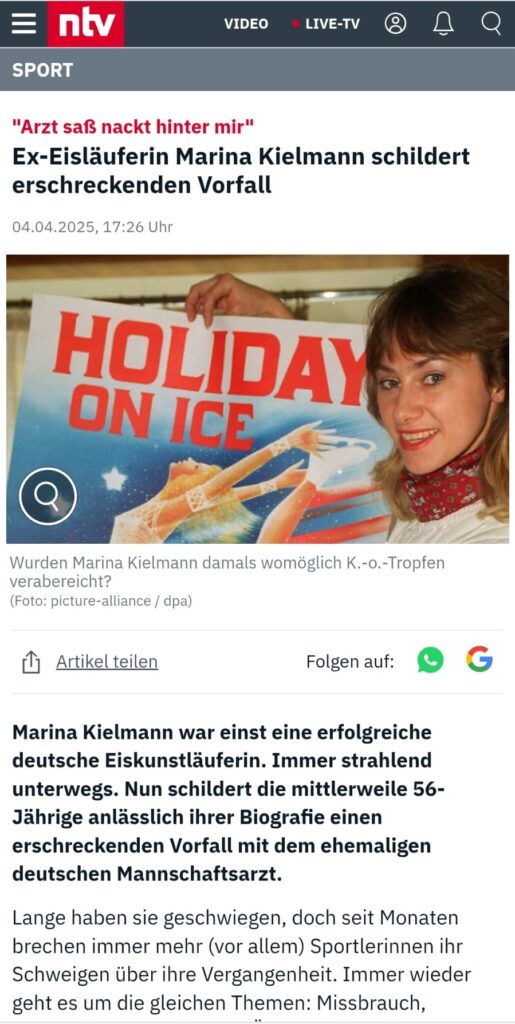Screen dimensions: 515x1024
Task: Follow ntv on WhatsApp
Action: tap(430, 660)
